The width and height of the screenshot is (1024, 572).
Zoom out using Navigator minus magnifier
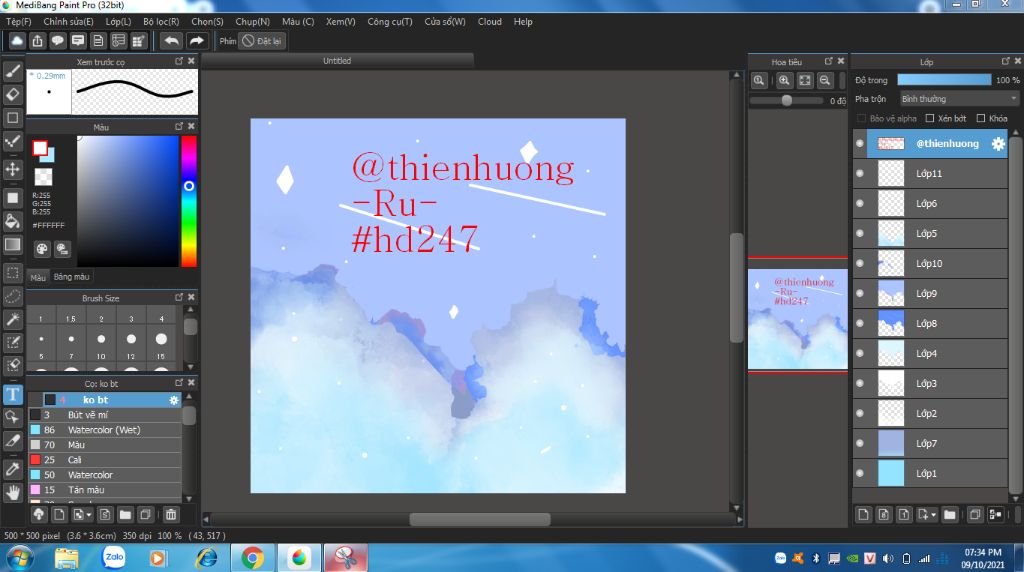pyautogui.click(x=825, y=80)
